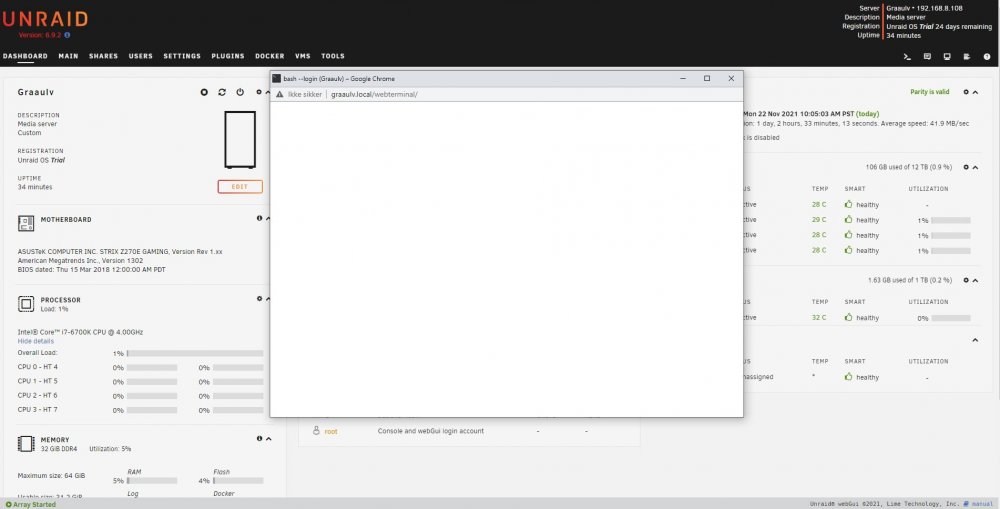The width and height of the screenshot is (1000, 509).
Task: Open the Memory info icon
Action: coord(260,438)
